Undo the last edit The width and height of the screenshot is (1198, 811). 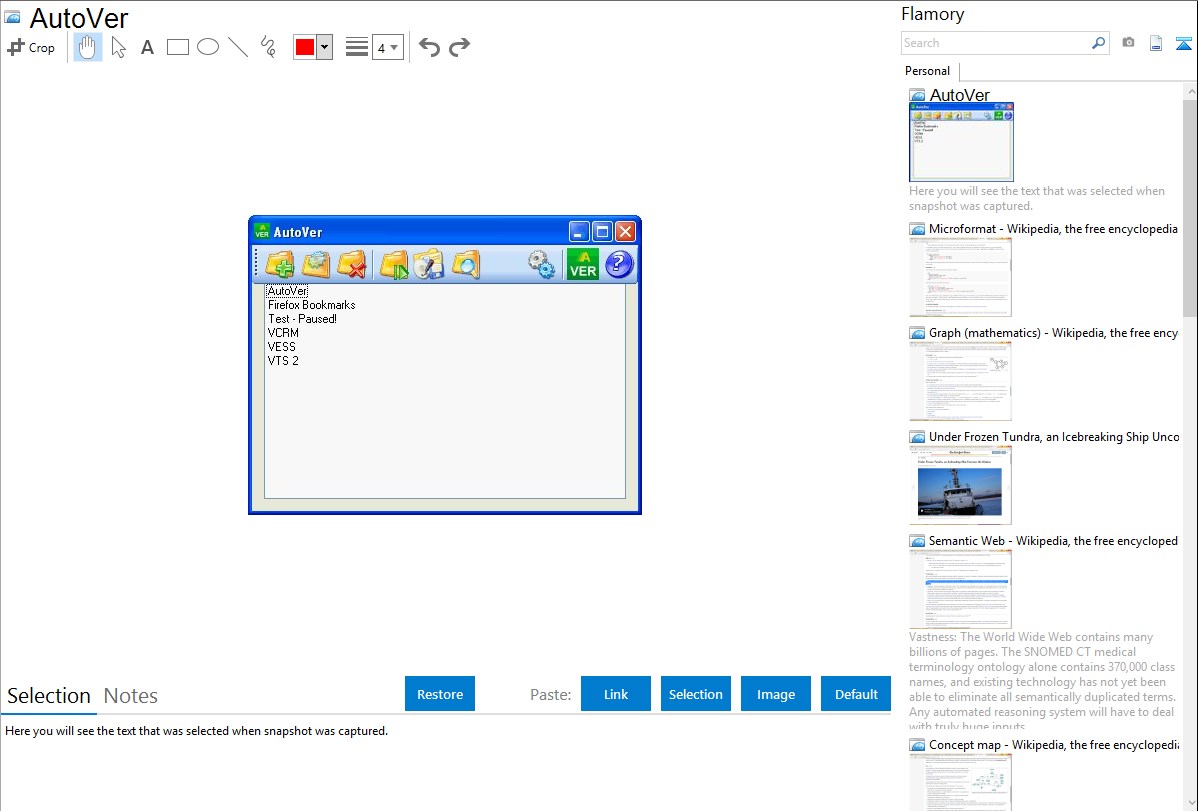[x=429, y=47]
